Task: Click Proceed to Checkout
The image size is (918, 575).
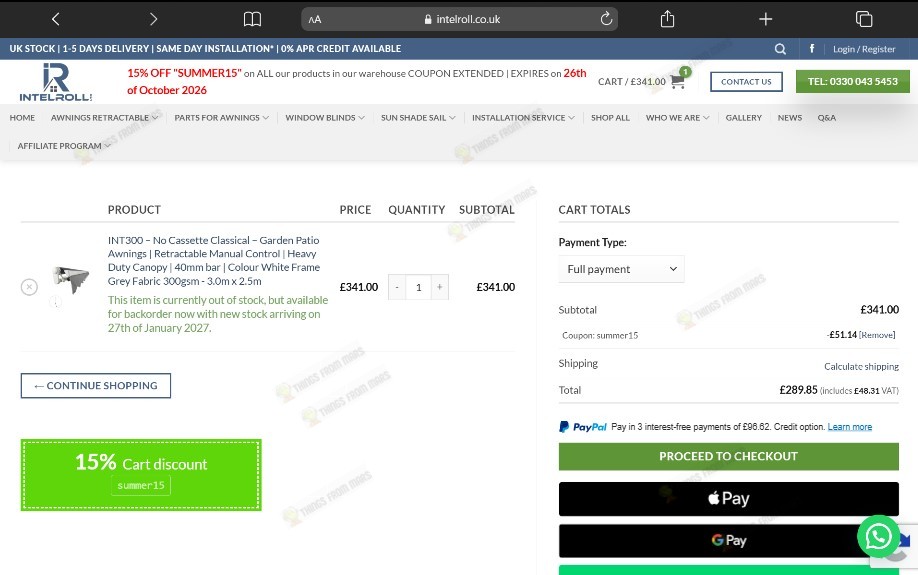Action: 728,456
